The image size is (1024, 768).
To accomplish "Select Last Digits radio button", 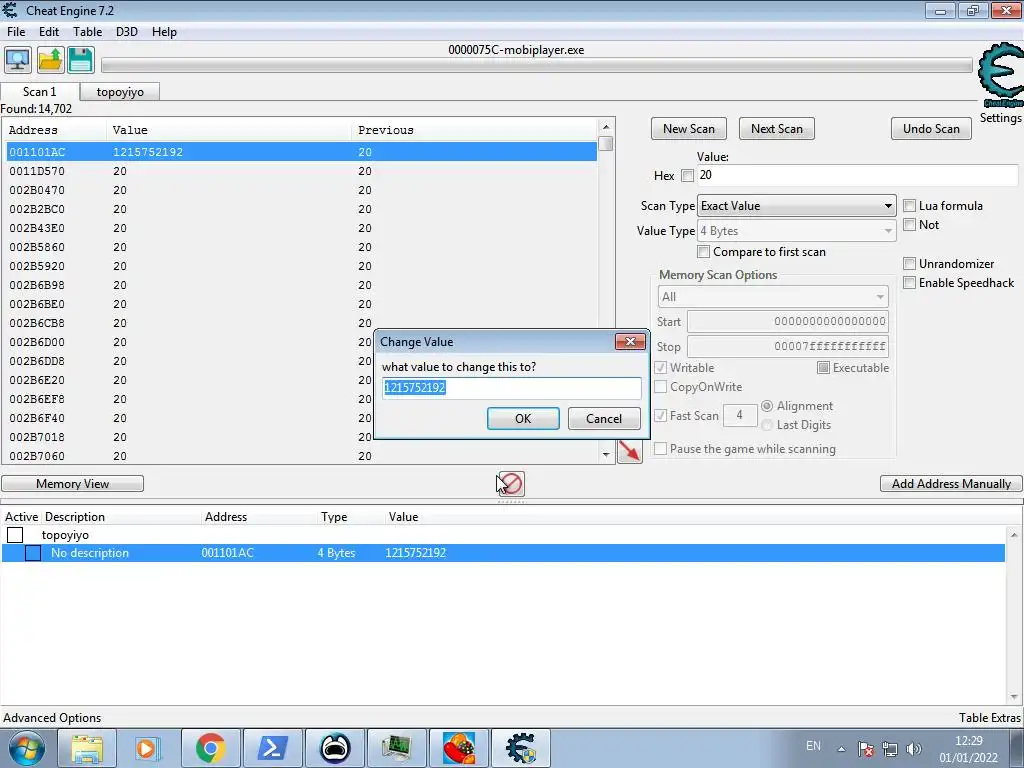I will 767,425.
